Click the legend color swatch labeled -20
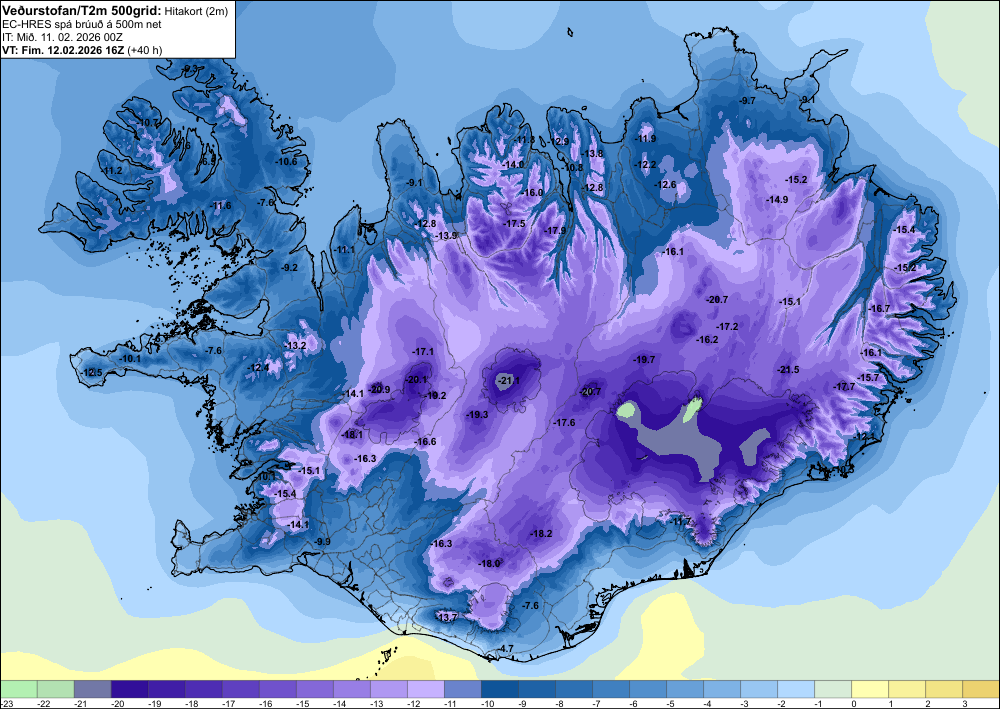Image resolution: width=1000 pixels, height=709 pixels. pos(129,689)
